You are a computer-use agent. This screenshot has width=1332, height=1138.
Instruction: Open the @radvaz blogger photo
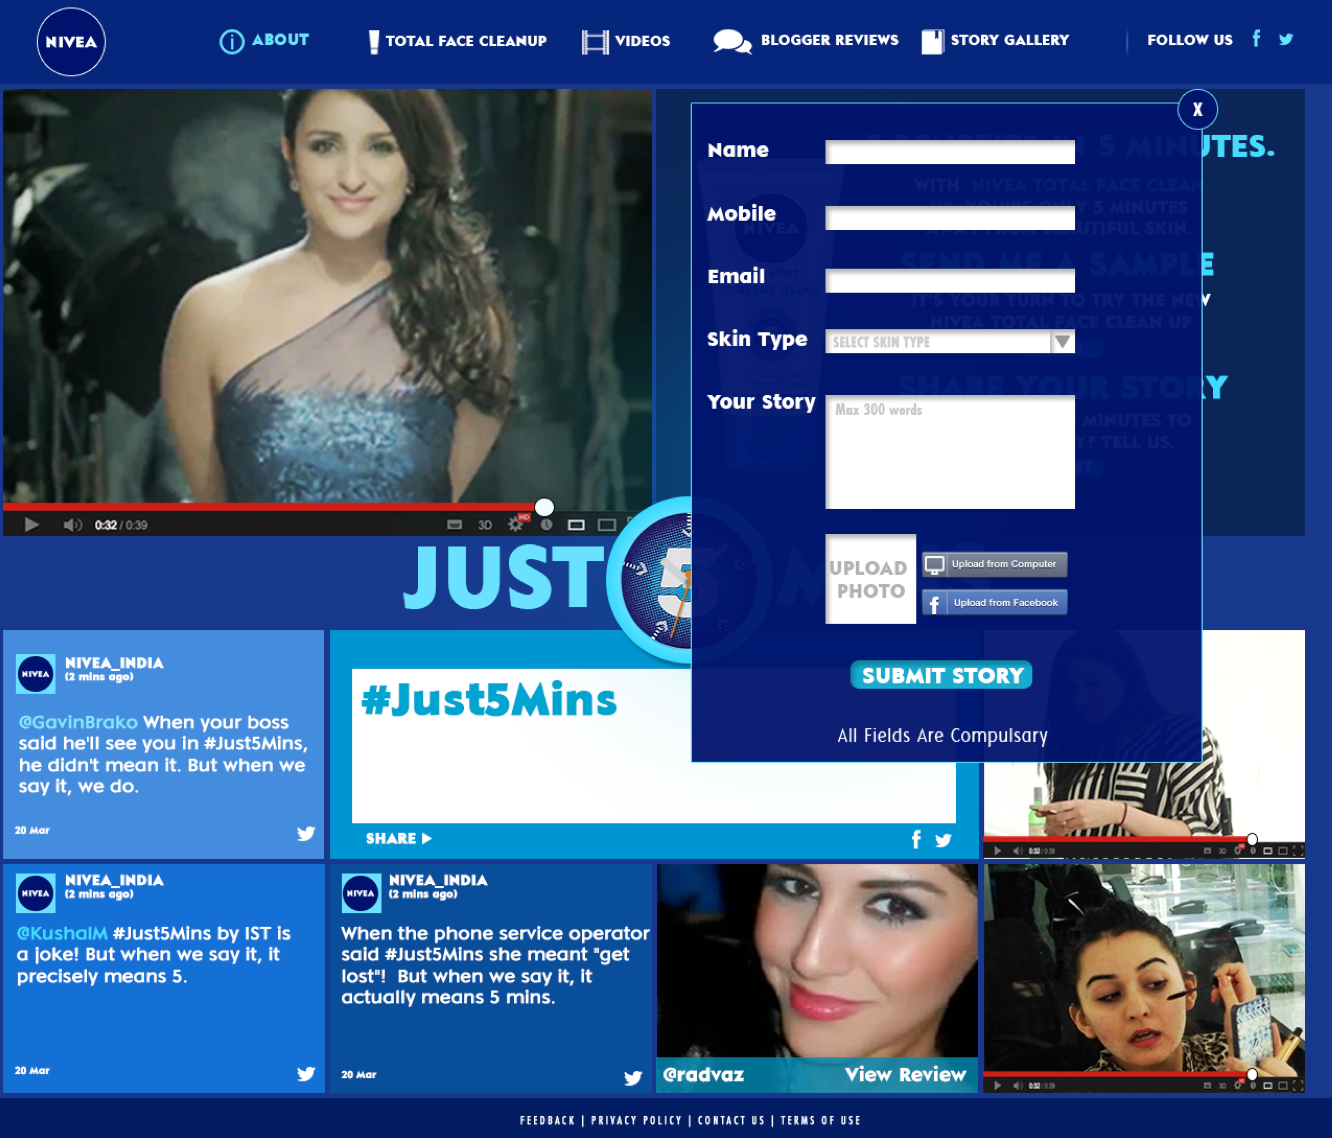point(817,961)
